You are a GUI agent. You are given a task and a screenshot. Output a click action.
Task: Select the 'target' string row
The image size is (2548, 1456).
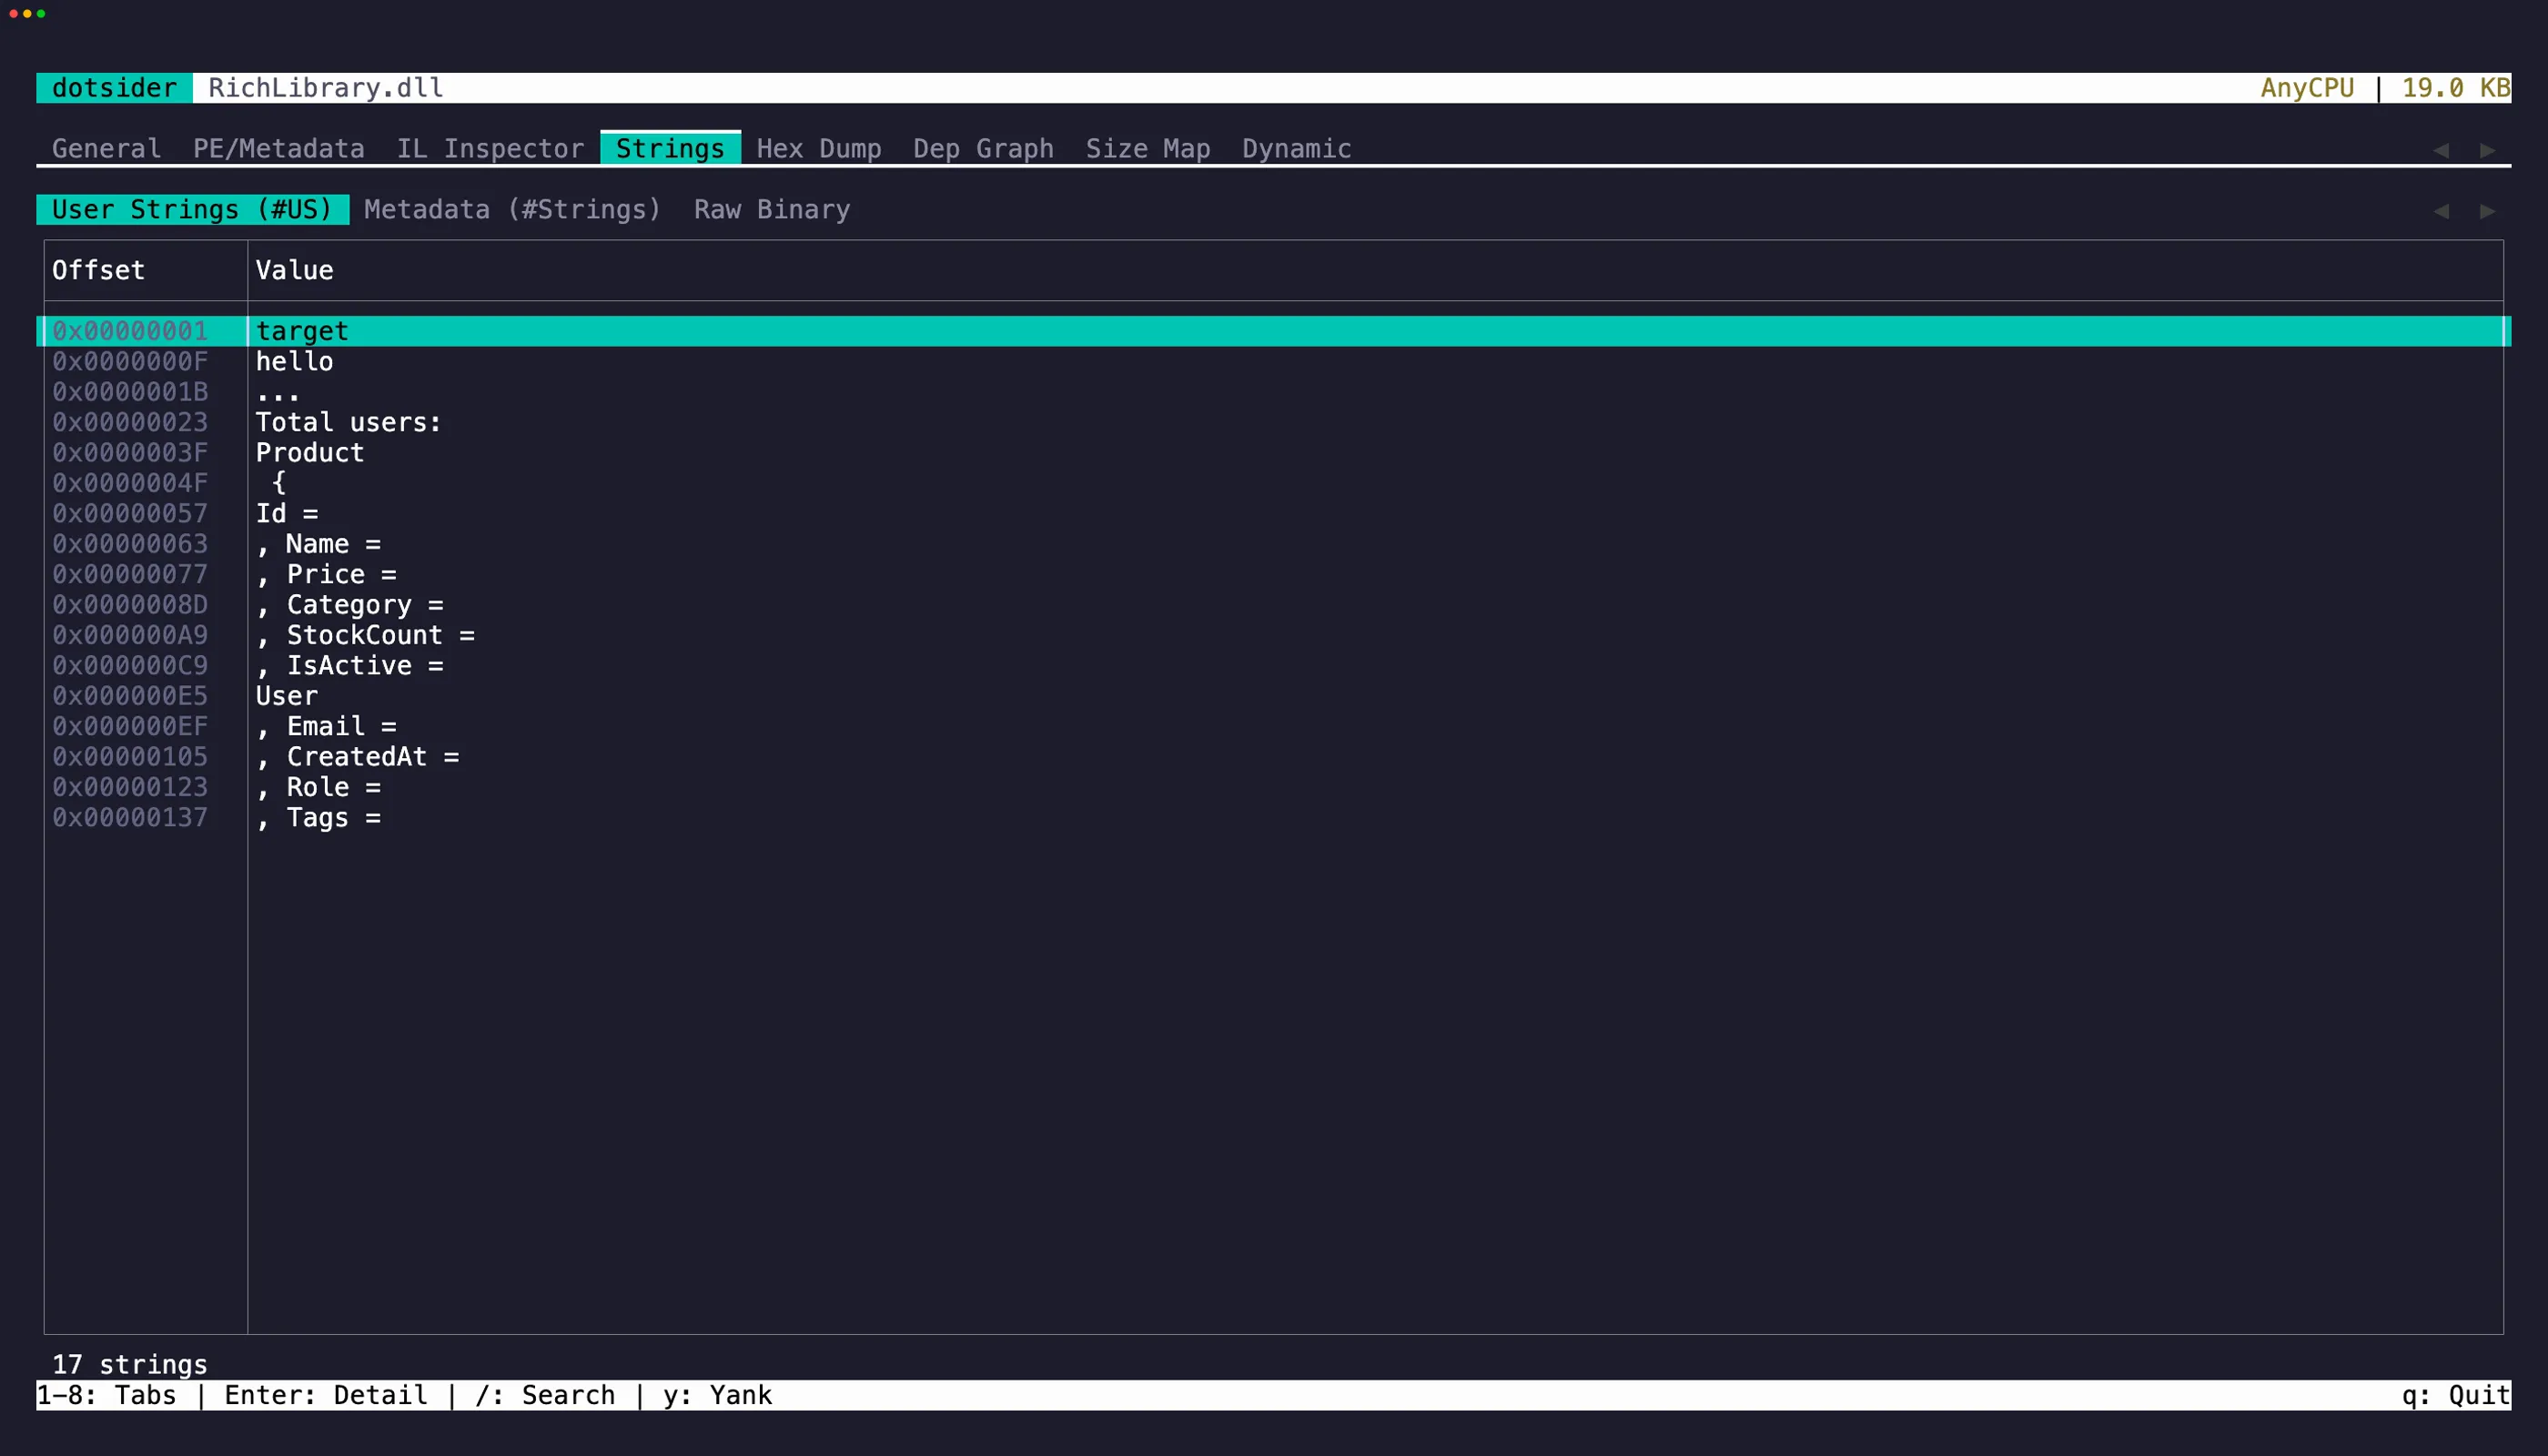point(1273,331)
